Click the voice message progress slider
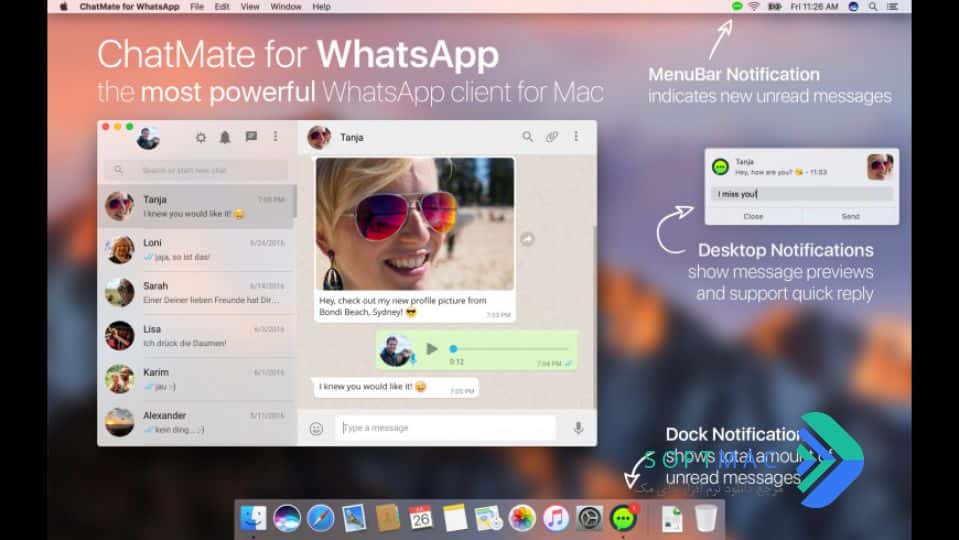Screen dimensions: 959x540 pos(510,349)
